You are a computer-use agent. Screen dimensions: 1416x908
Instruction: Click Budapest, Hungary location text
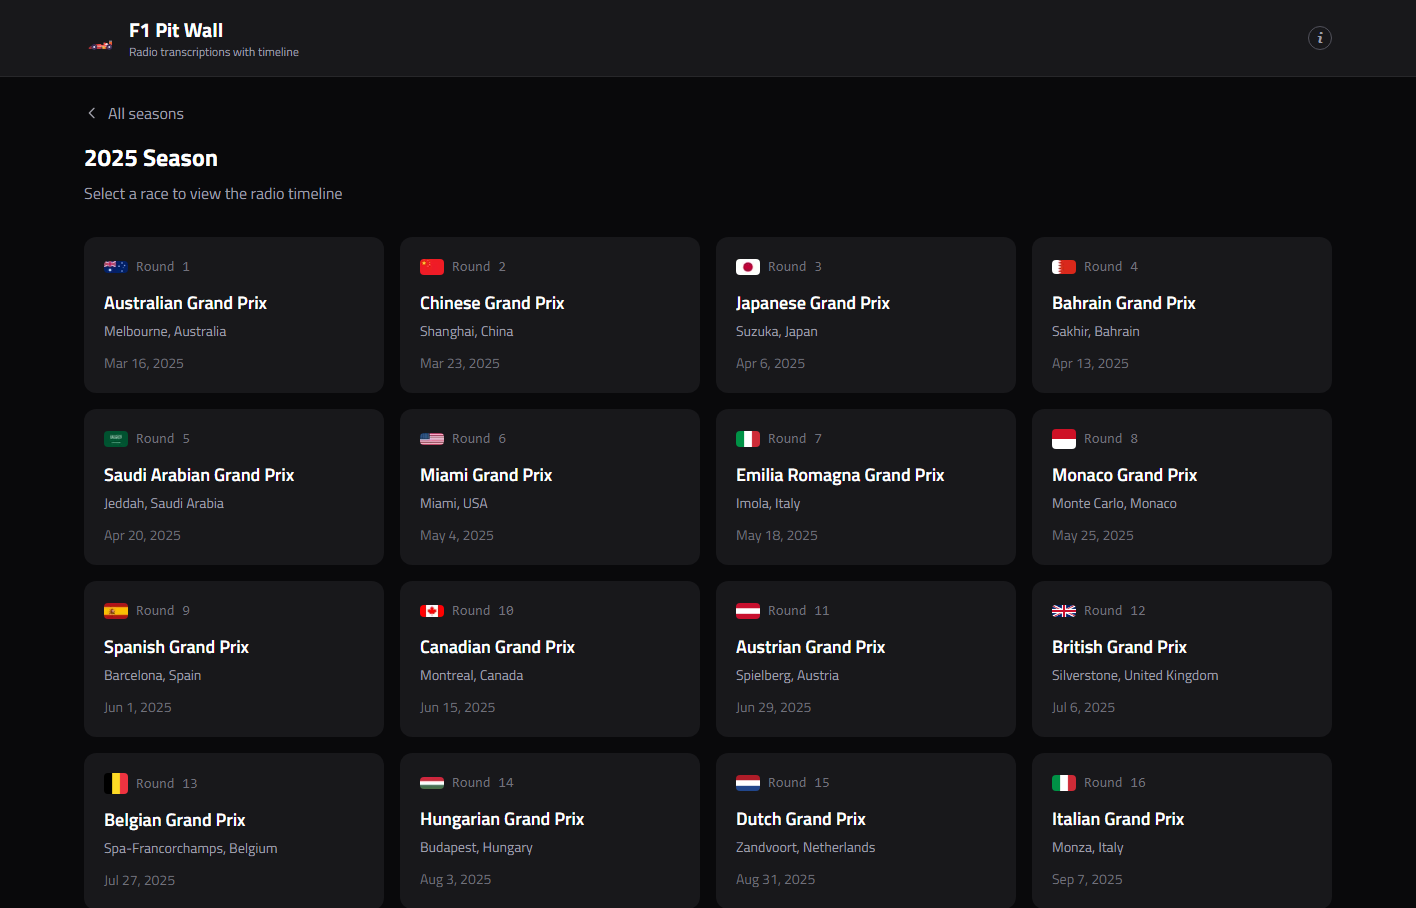point(476,848)
